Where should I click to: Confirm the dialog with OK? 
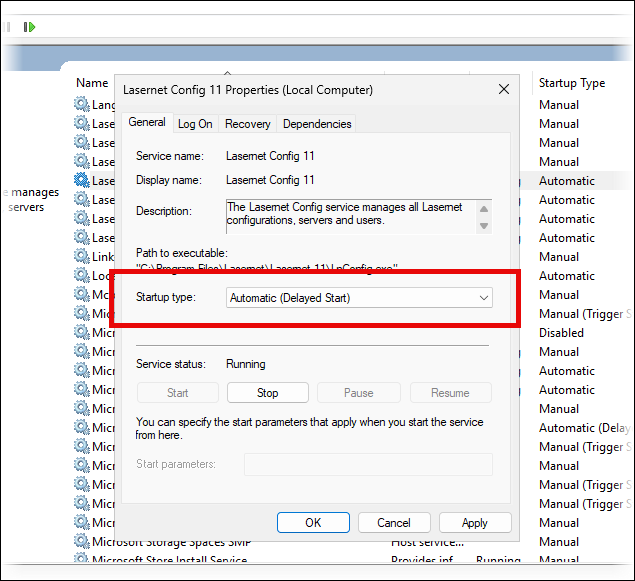313,523
